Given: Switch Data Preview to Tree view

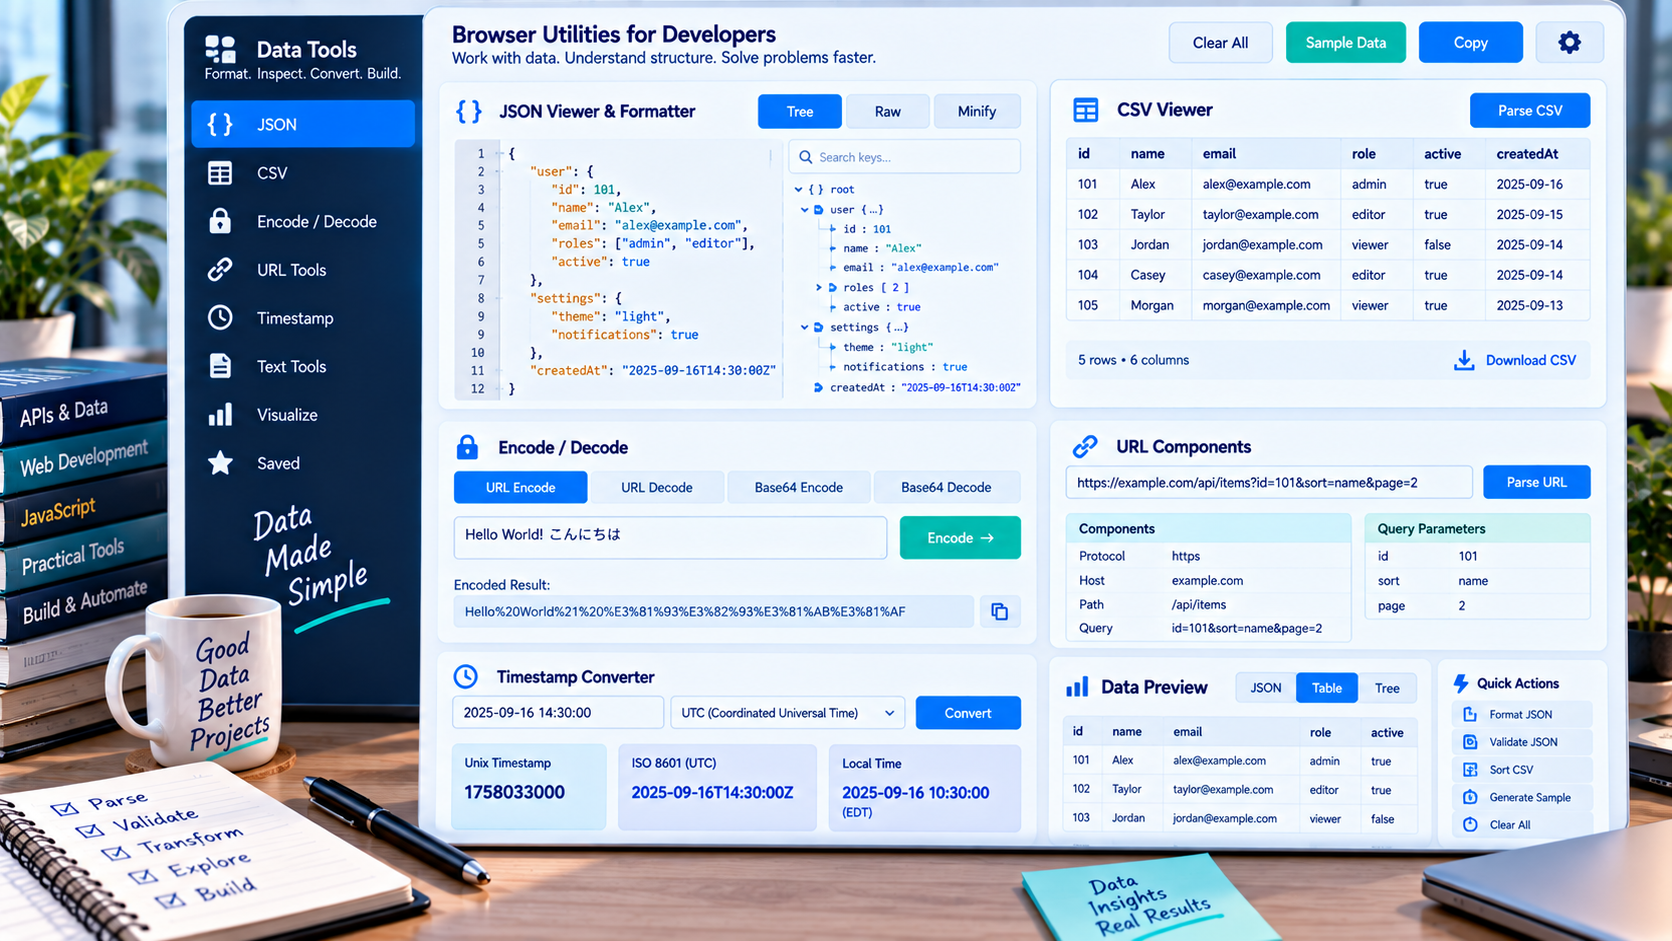Looking at the screenshot, I should click(1387, 688).
